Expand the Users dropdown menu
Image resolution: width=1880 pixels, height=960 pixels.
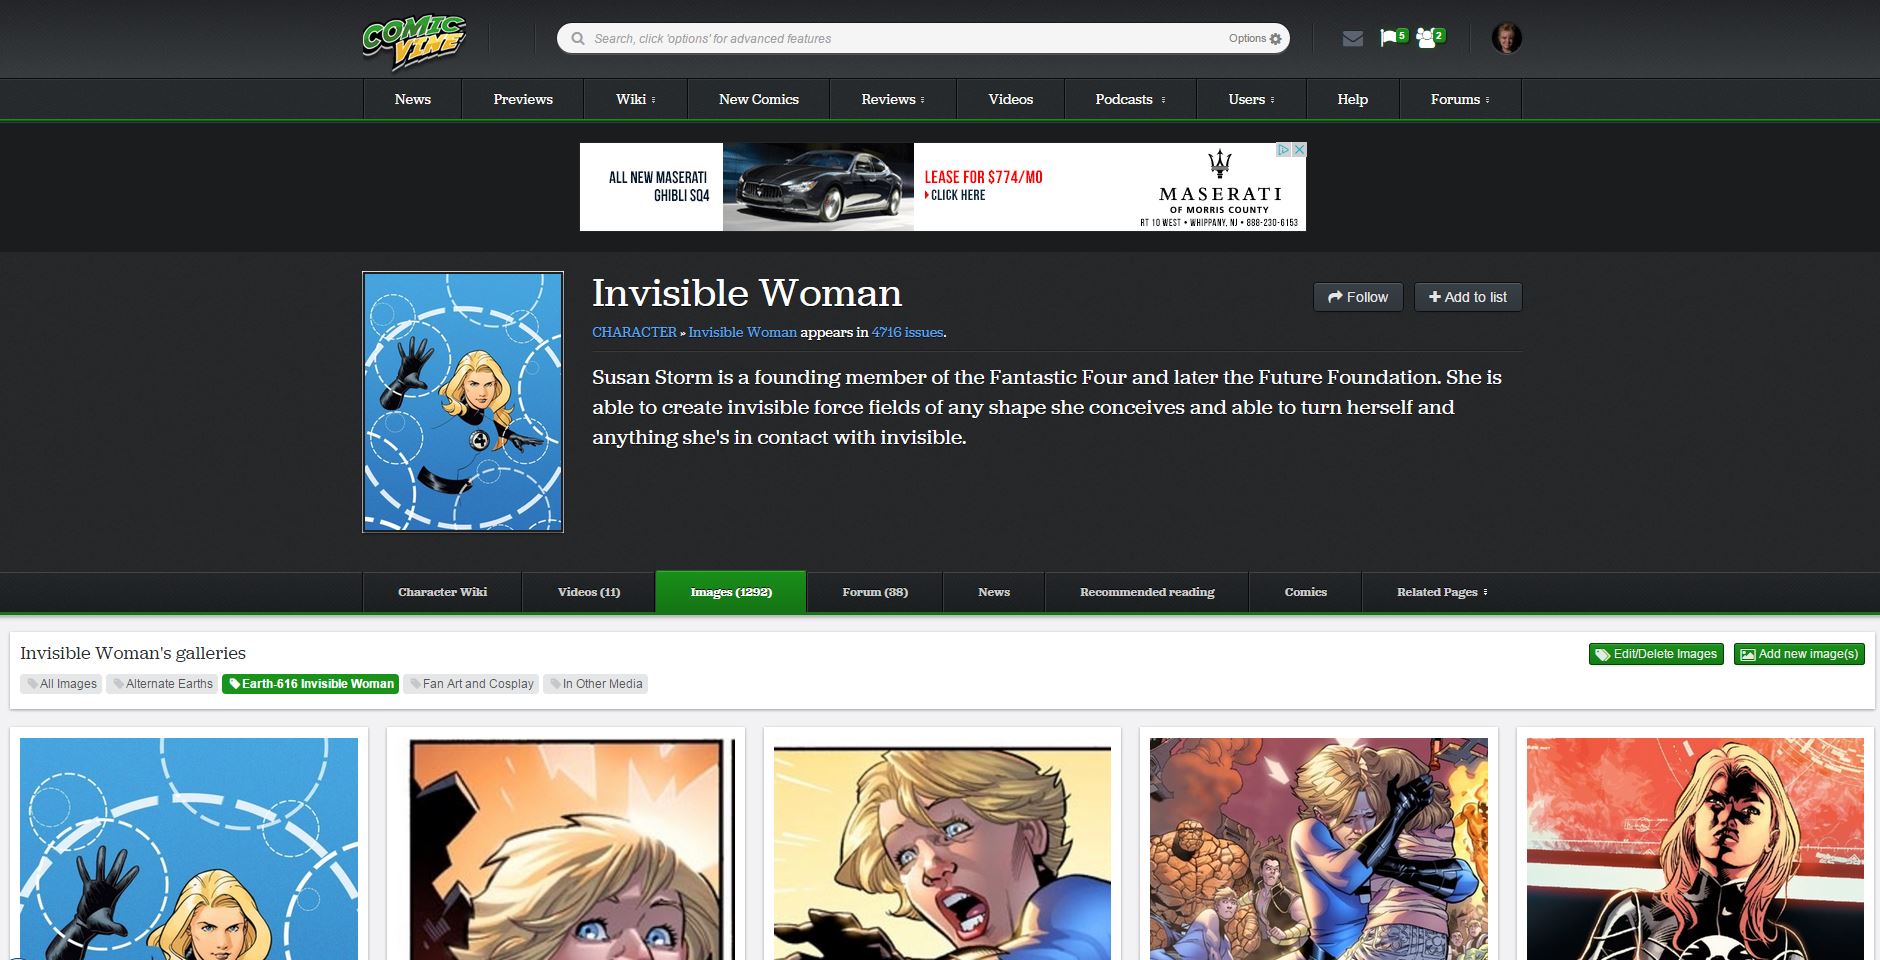(x=1251, y=99)
